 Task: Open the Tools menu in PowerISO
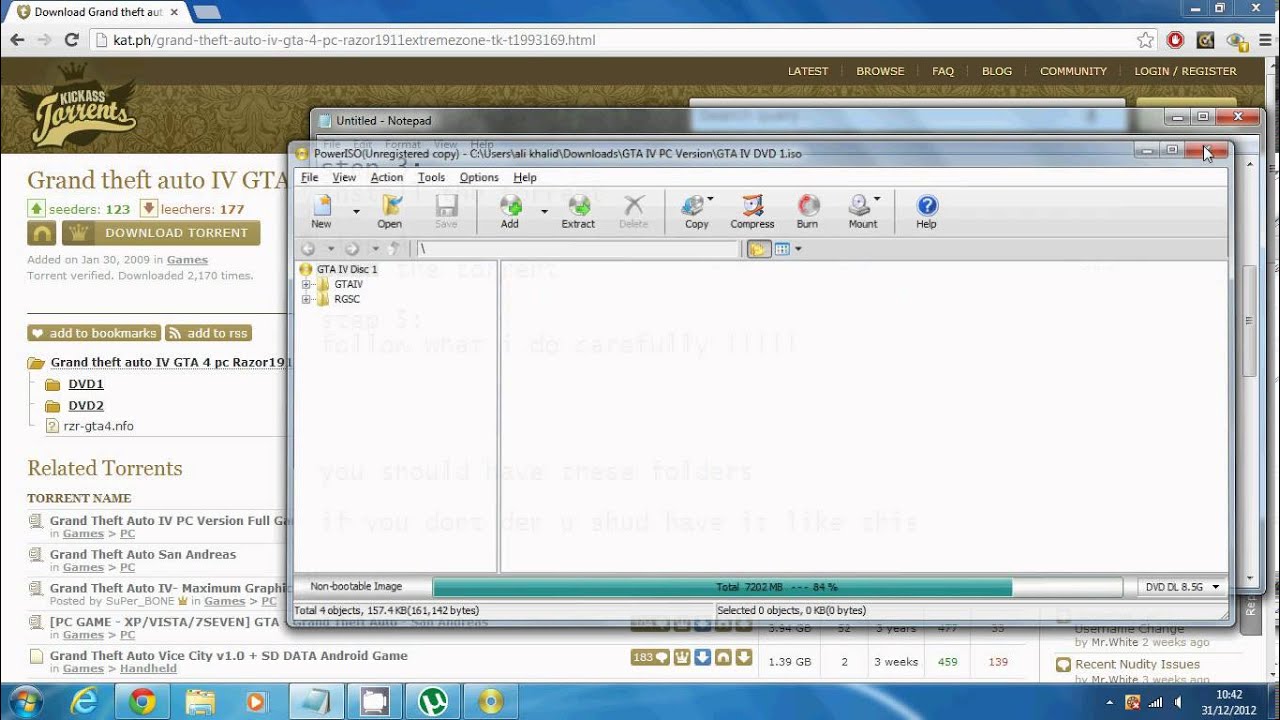pos(431,177)
